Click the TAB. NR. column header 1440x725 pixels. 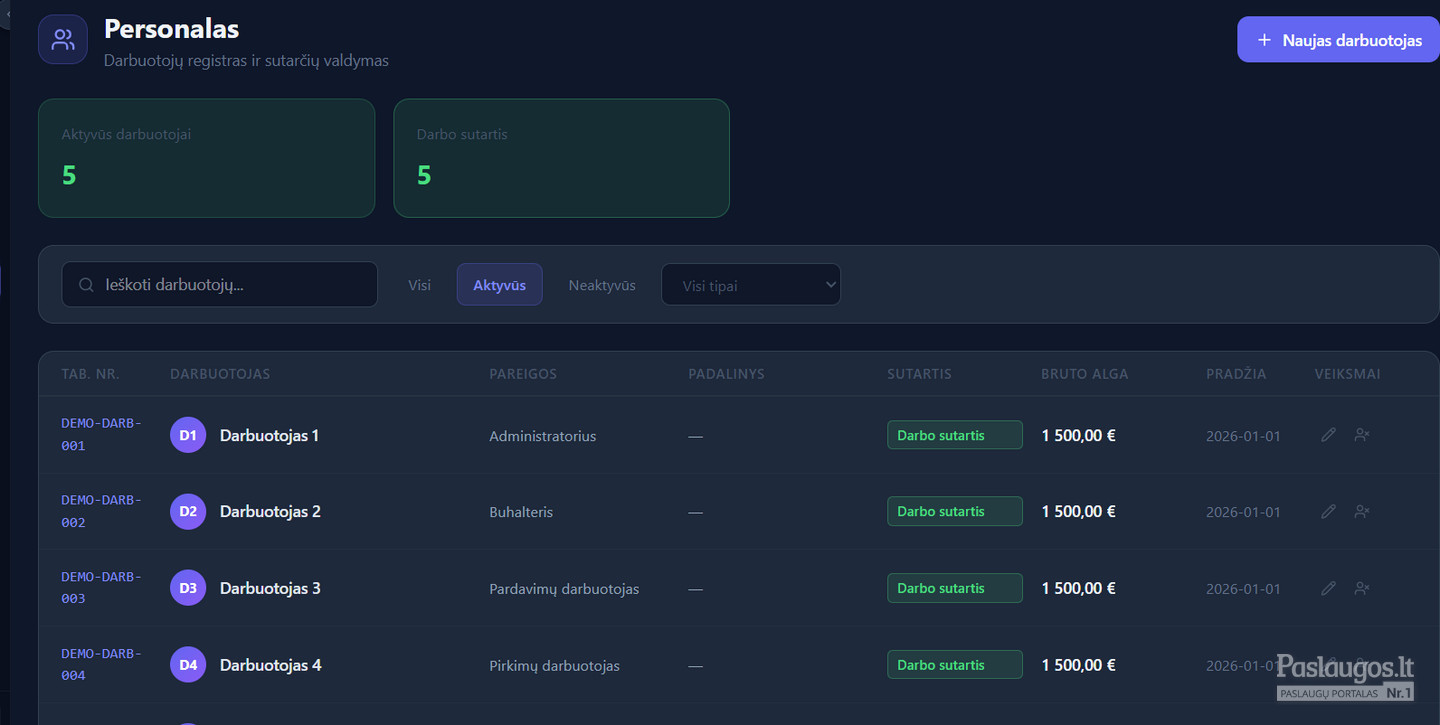click(90, 374)
